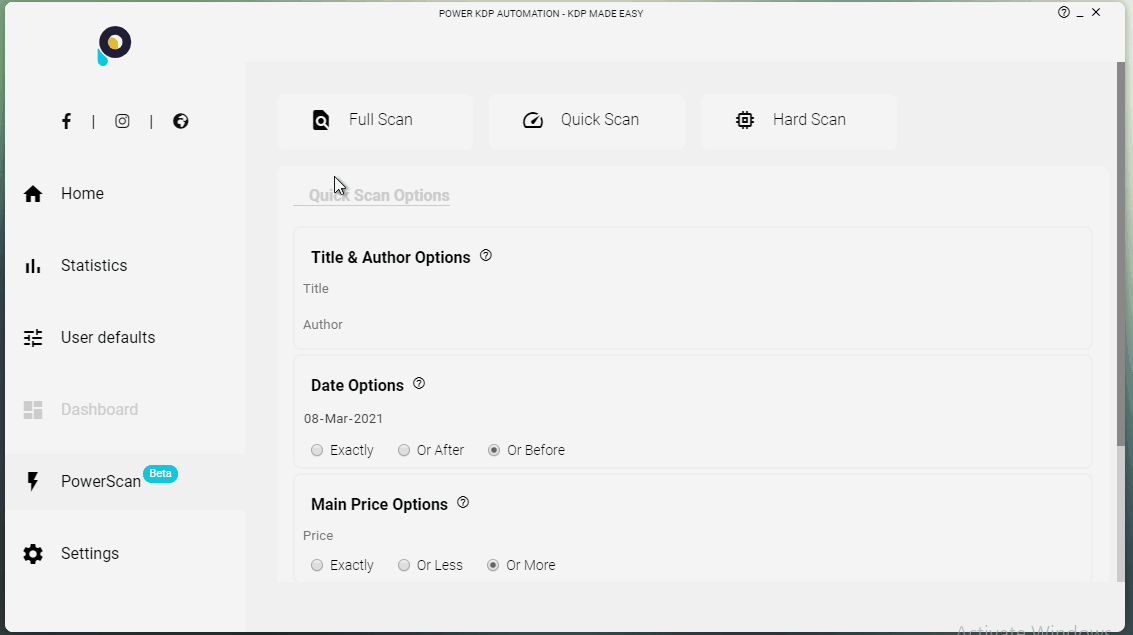Select date Exactly radio button
Screen dimensions: 1133x635
(x=317, y=450)
